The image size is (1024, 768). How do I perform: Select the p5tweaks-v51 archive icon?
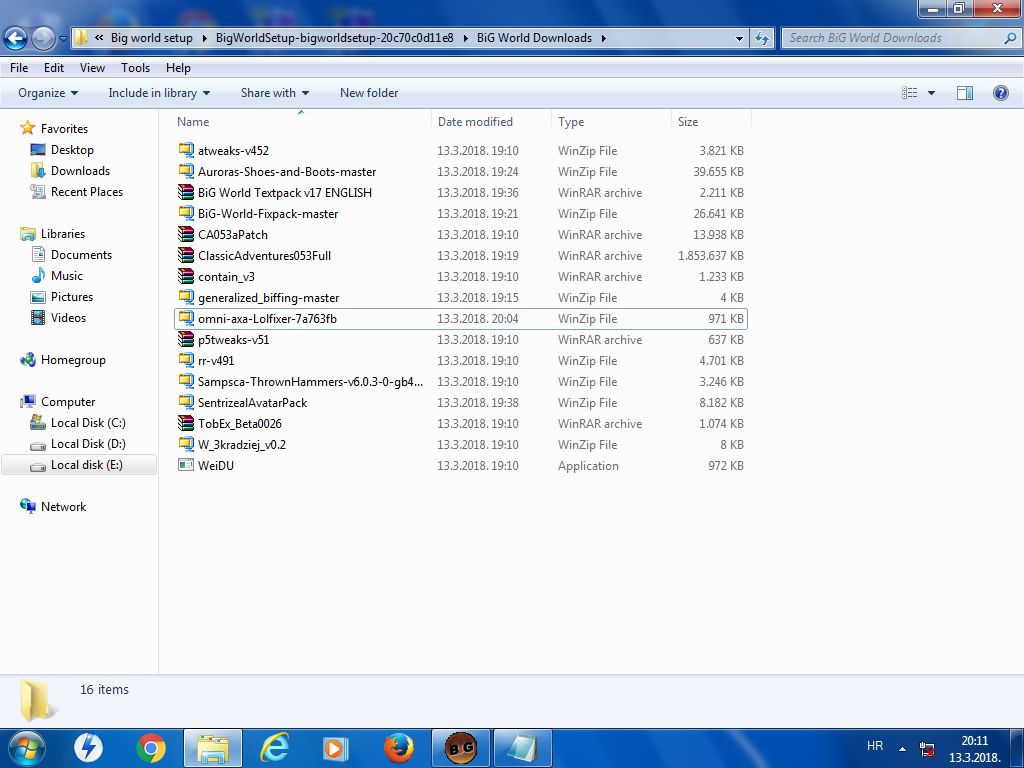(186, 339)
